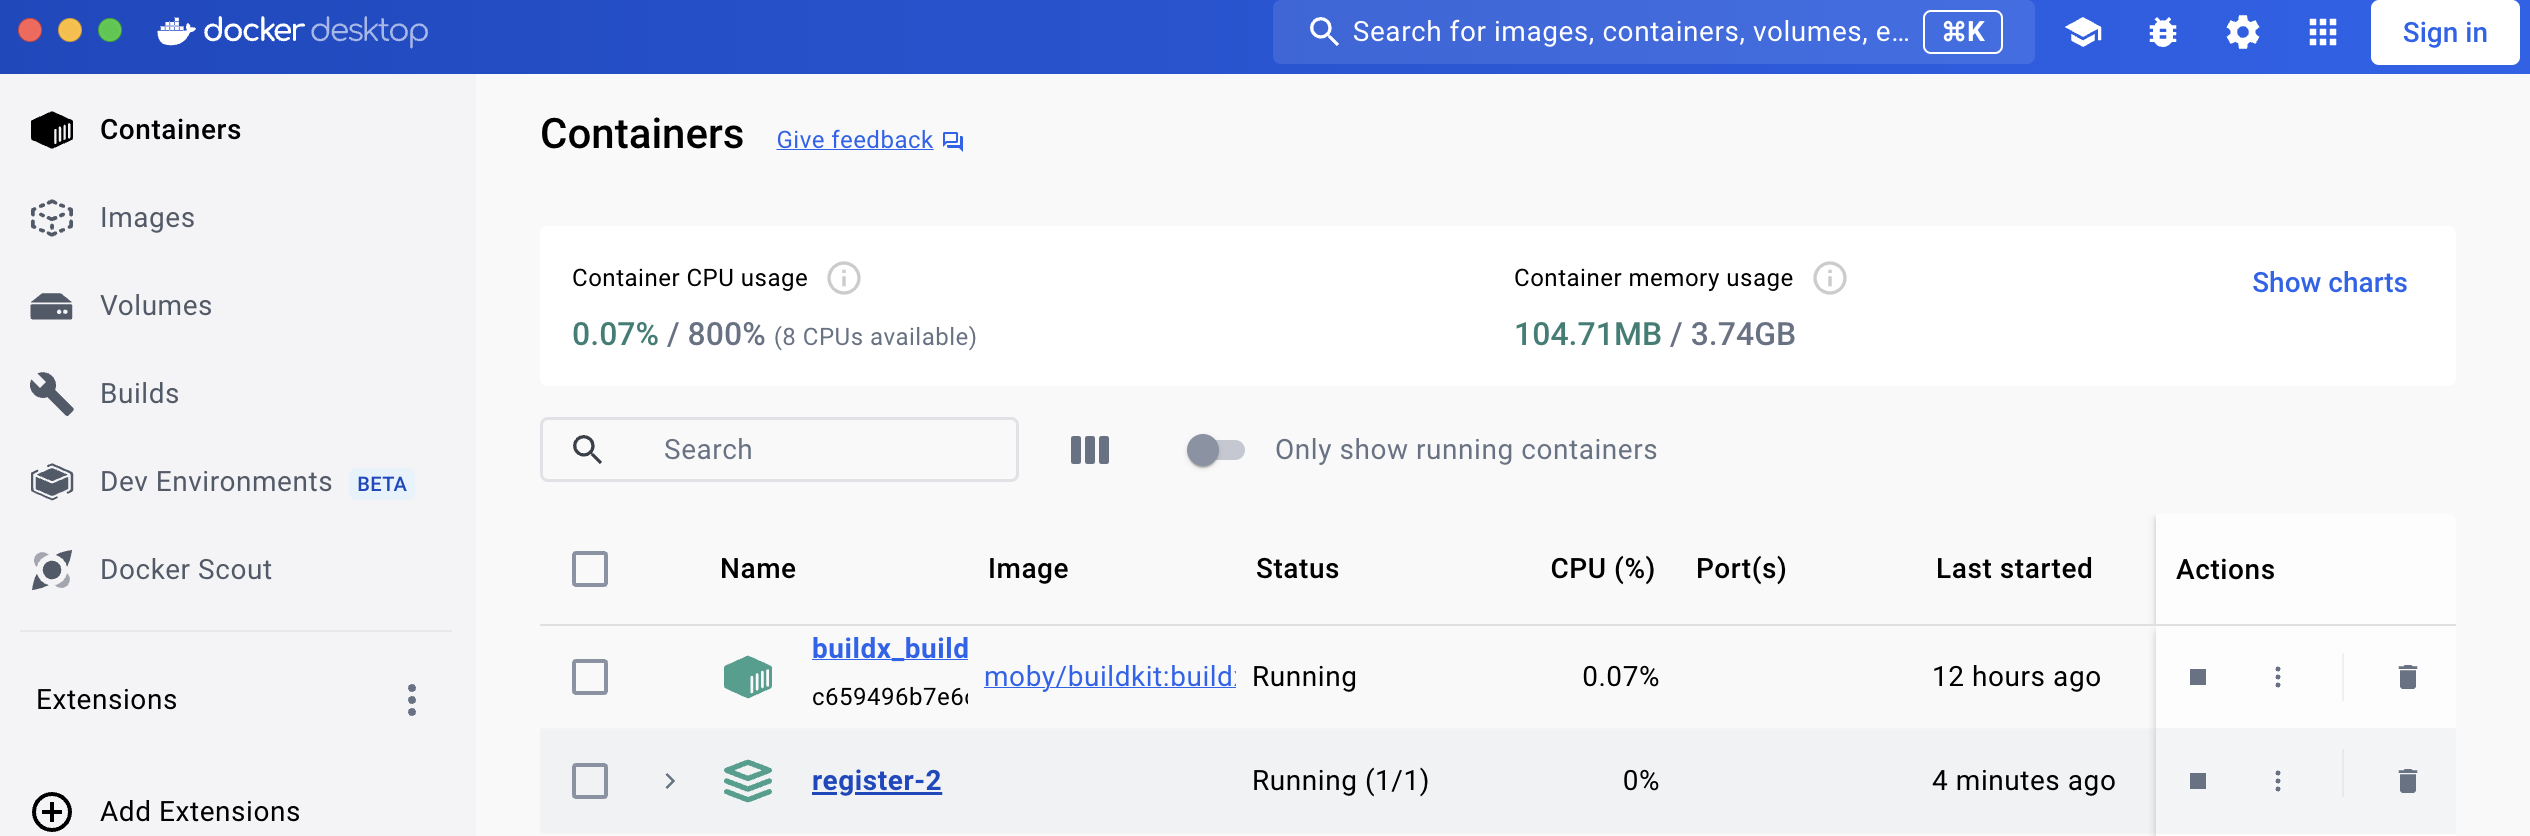Open Settings gear icon in header
This screenshot has height=836, width=2530.
pyautogui.click(x=2243, y=33)
